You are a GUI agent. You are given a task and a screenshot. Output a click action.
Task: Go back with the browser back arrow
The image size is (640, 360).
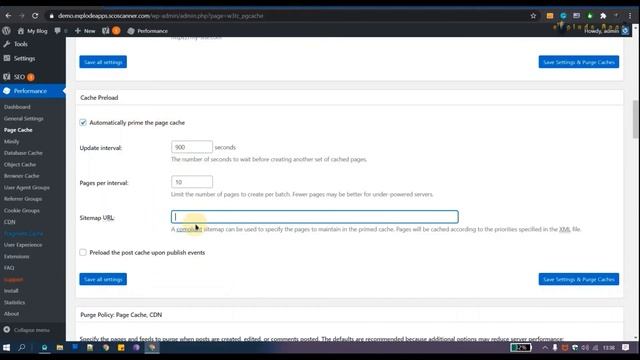click(x=9, y=16)
